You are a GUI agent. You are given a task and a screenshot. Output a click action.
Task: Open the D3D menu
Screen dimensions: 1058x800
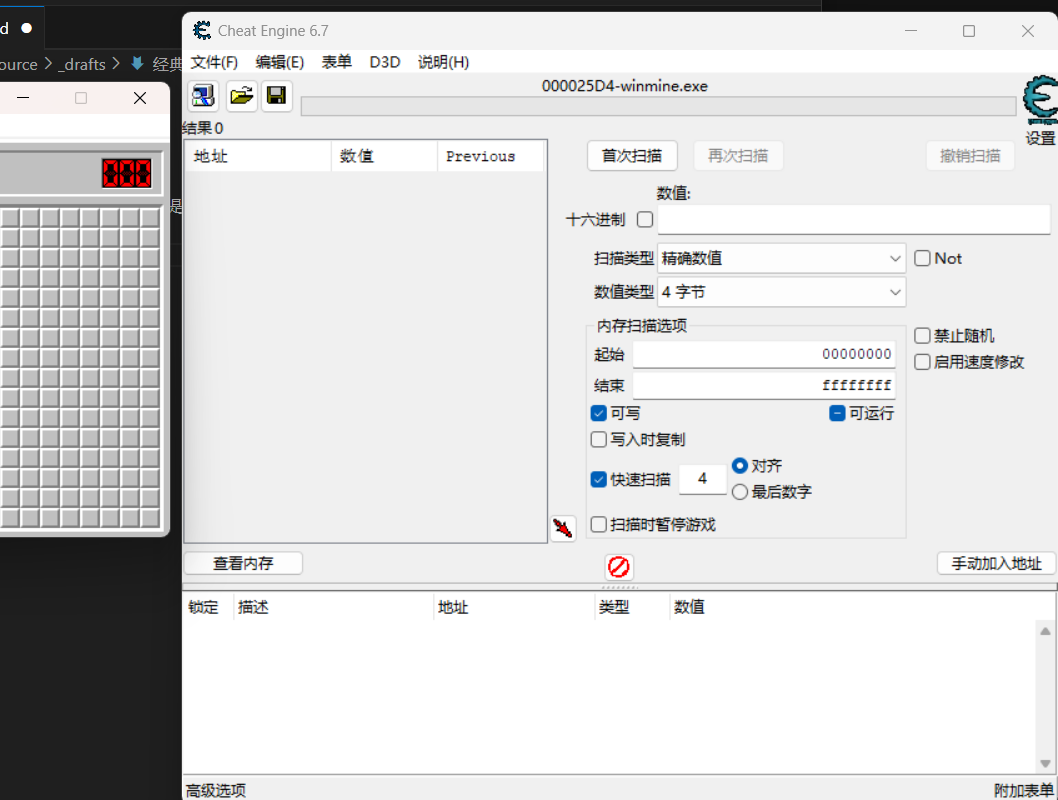click(x=385, y=62)
